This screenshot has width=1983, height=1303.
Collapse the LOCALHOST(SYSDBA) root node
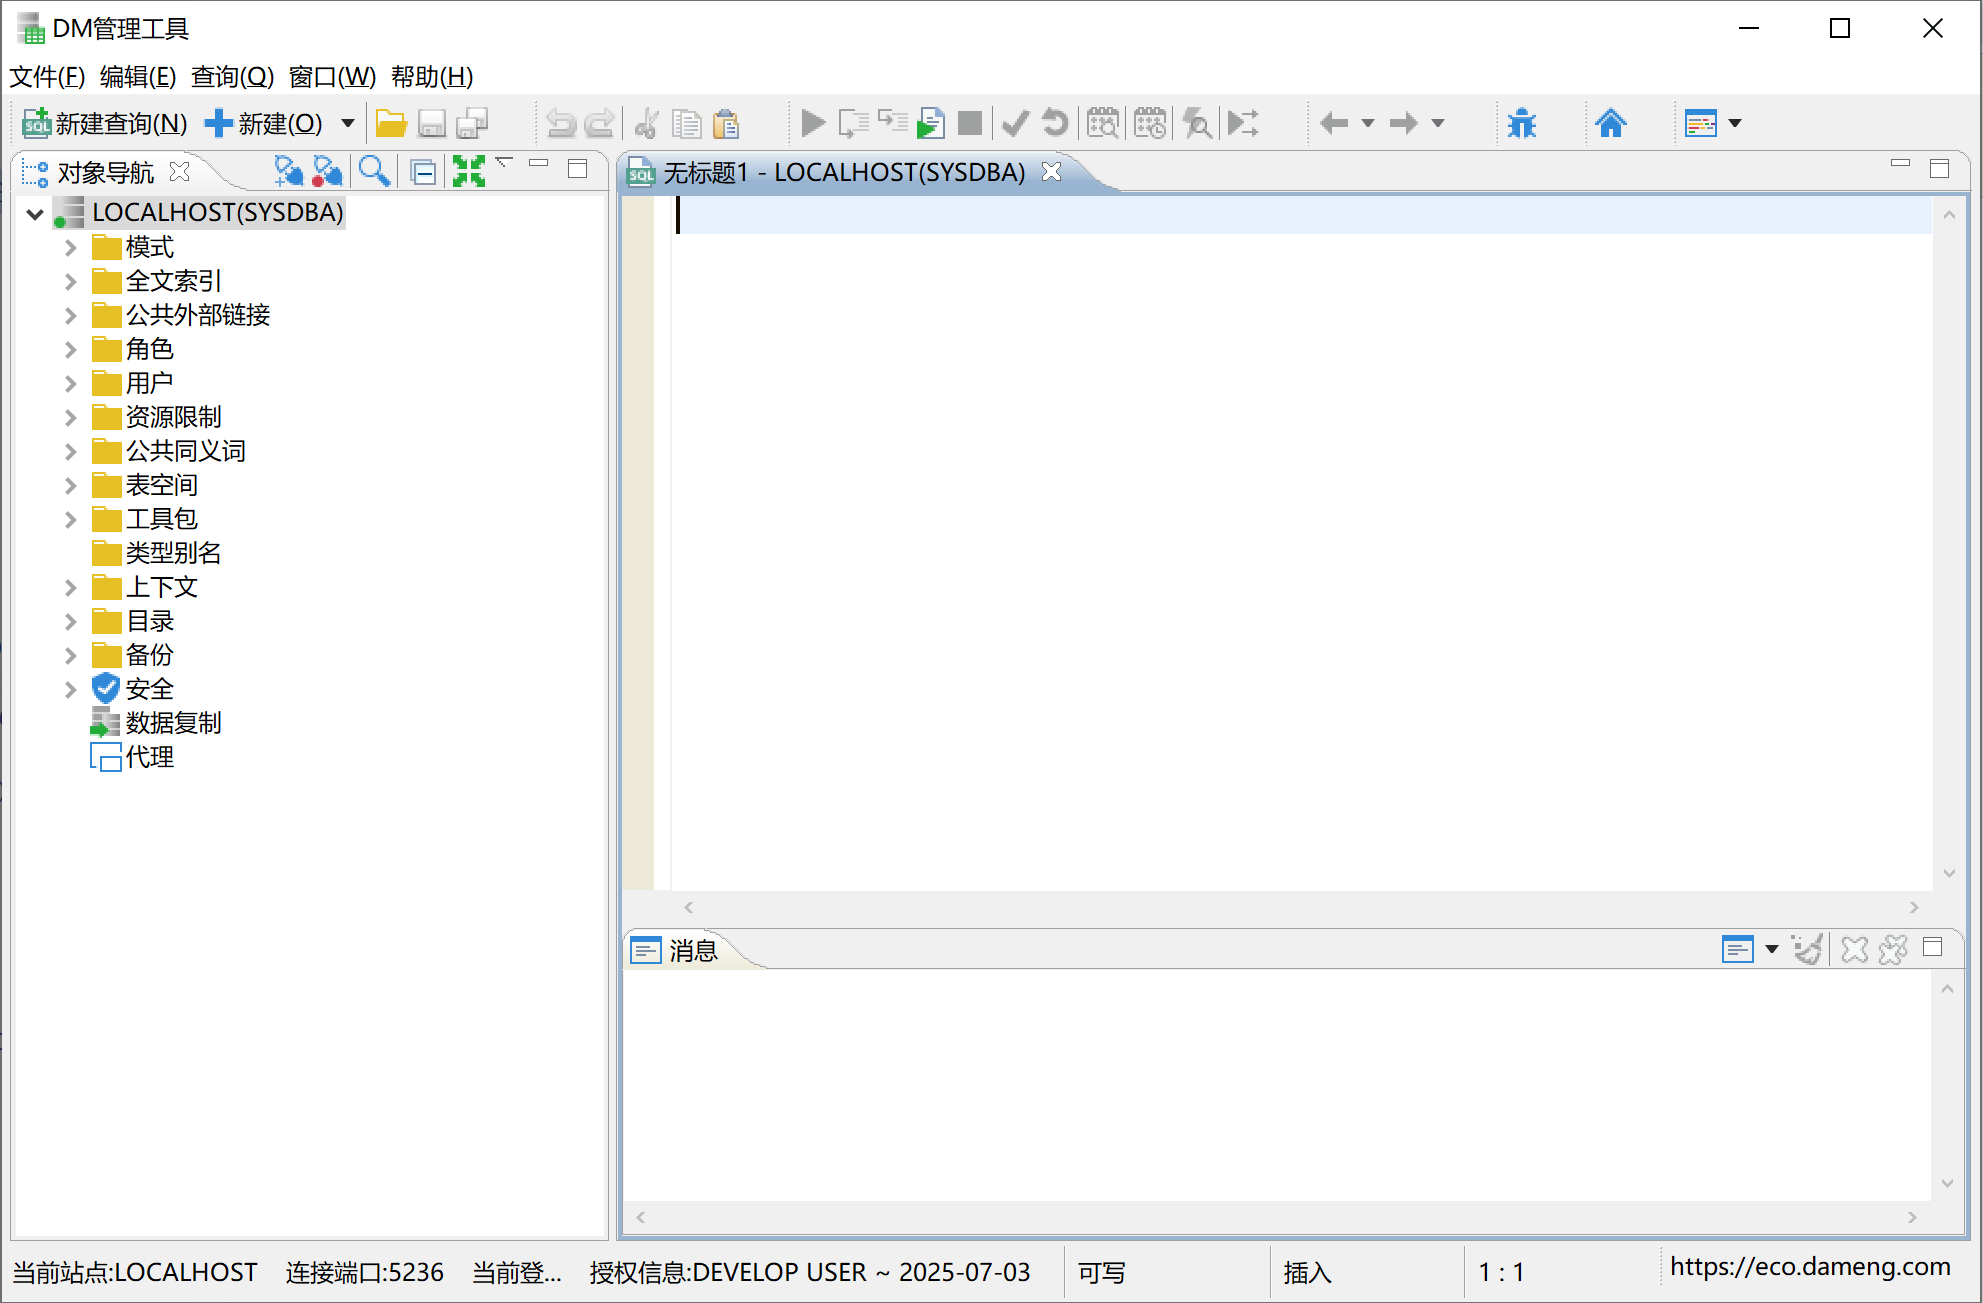coord(35,213)
